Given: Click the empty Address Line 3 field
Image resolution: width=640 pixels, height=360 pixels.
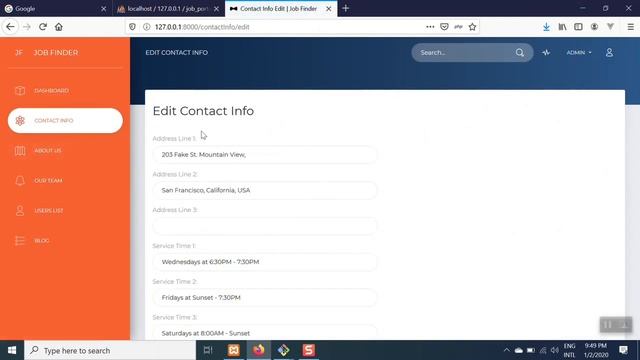Looking at the screenshot, I should click(265, 226).
